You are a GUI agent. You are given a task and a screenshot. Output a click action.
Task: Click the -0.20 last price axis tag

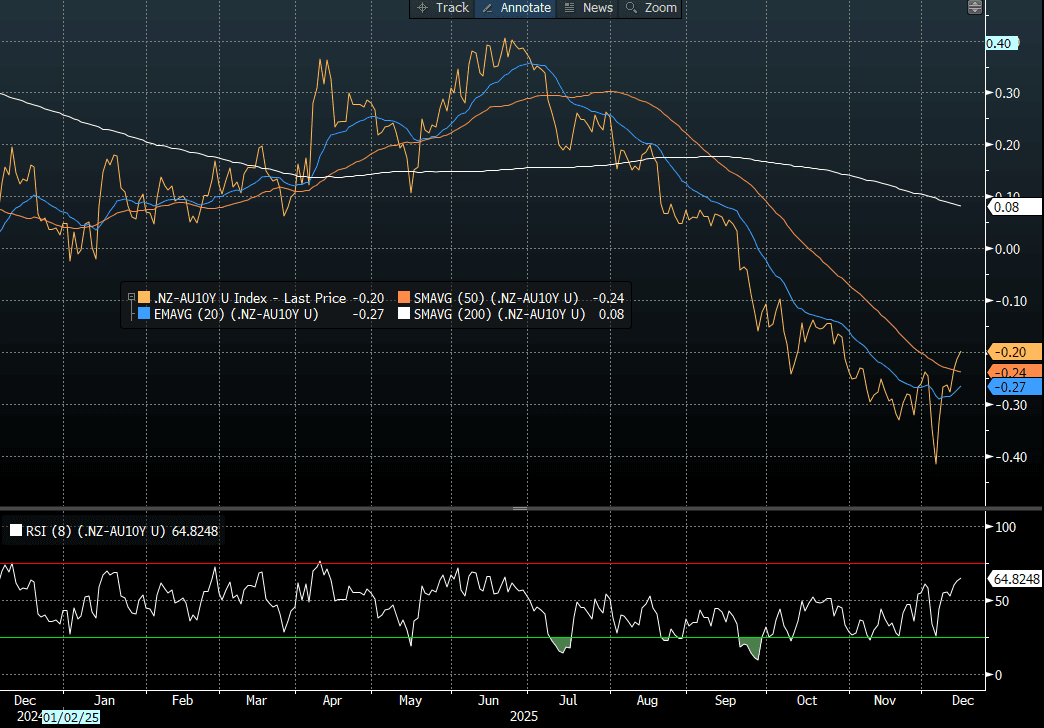click(x=1014, y=352)
